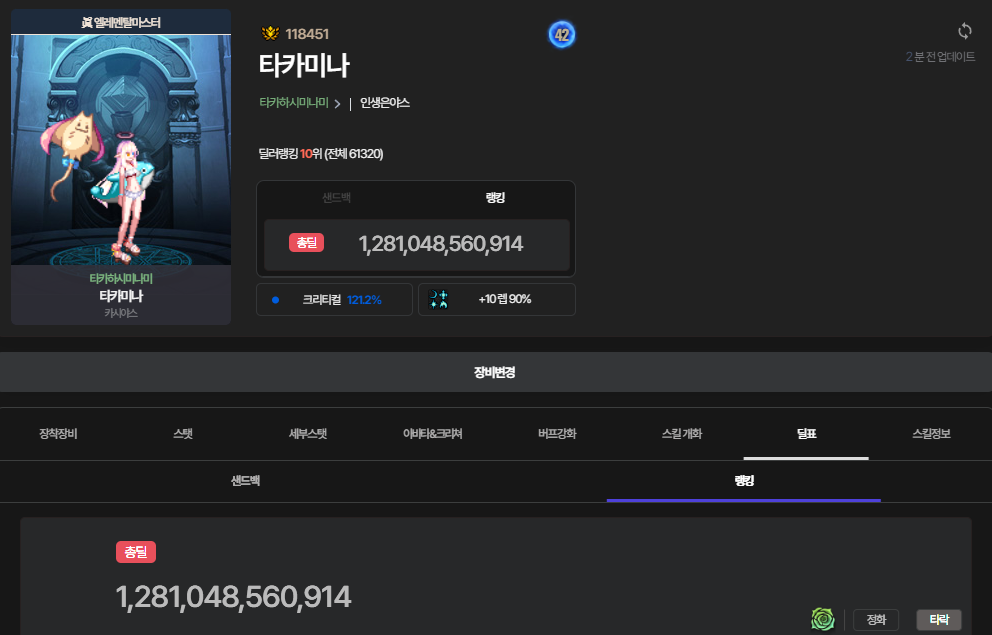Click the blue dot beside 크리티컬
Screen dimensions: 992x635
[275, 299]
